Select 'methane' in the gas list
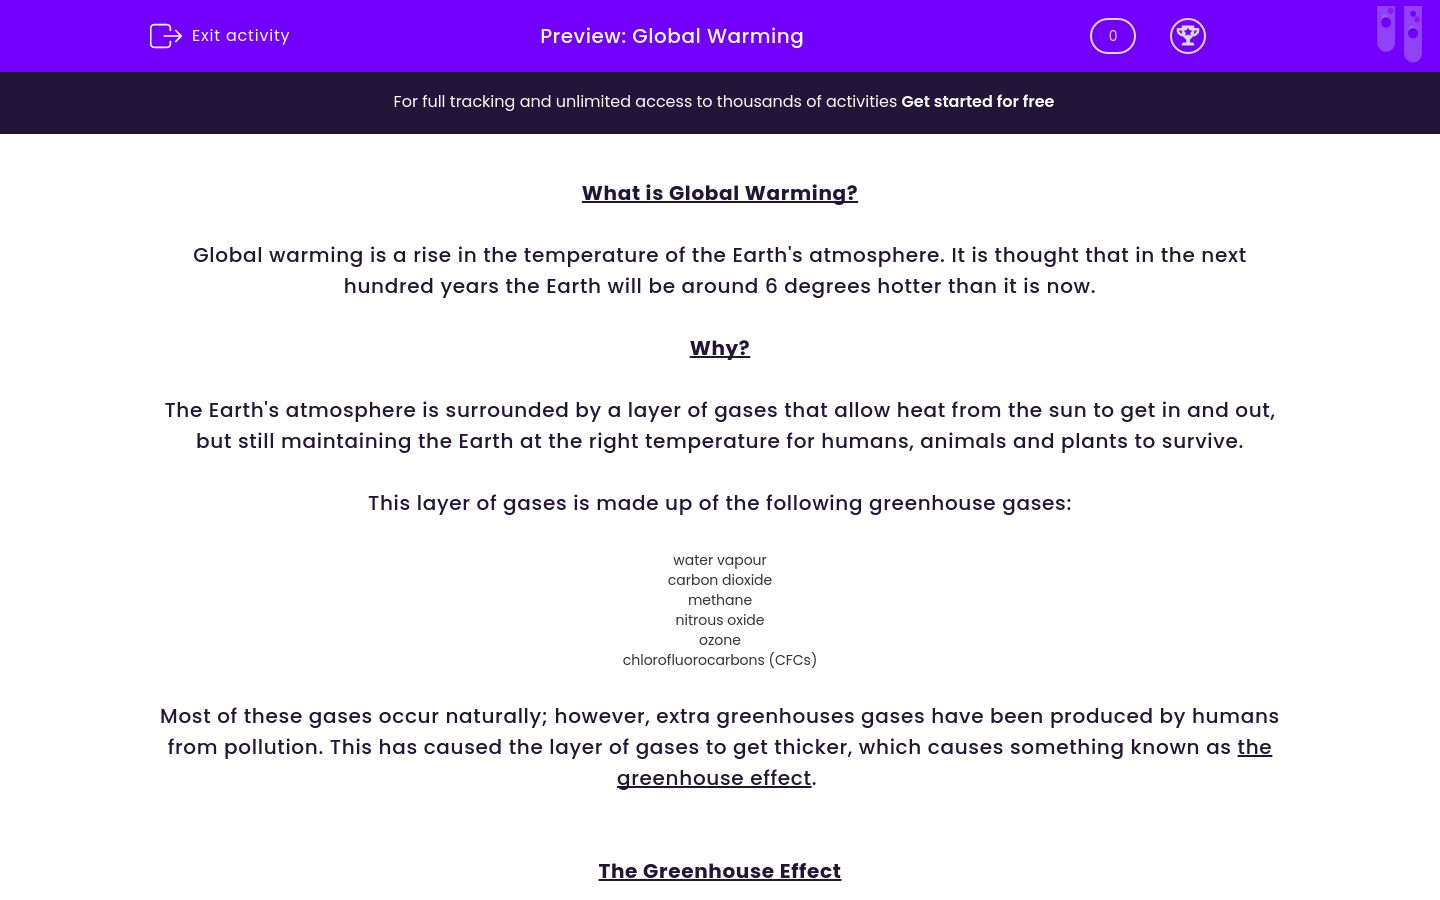The height and width of the screenshot is (900, 1440). pyautogui.click(x=720, y=600)
